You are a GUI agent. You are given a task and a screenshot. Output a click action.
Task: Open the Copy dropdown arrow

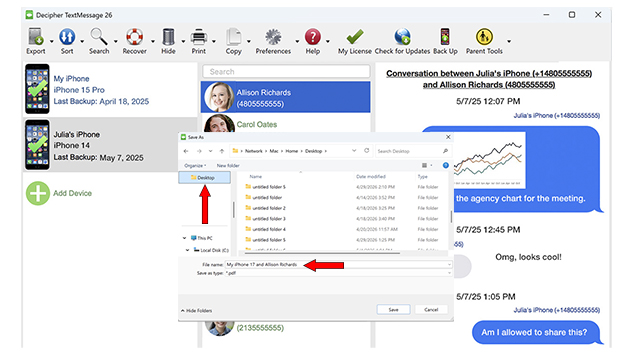[x=249, y=41]
